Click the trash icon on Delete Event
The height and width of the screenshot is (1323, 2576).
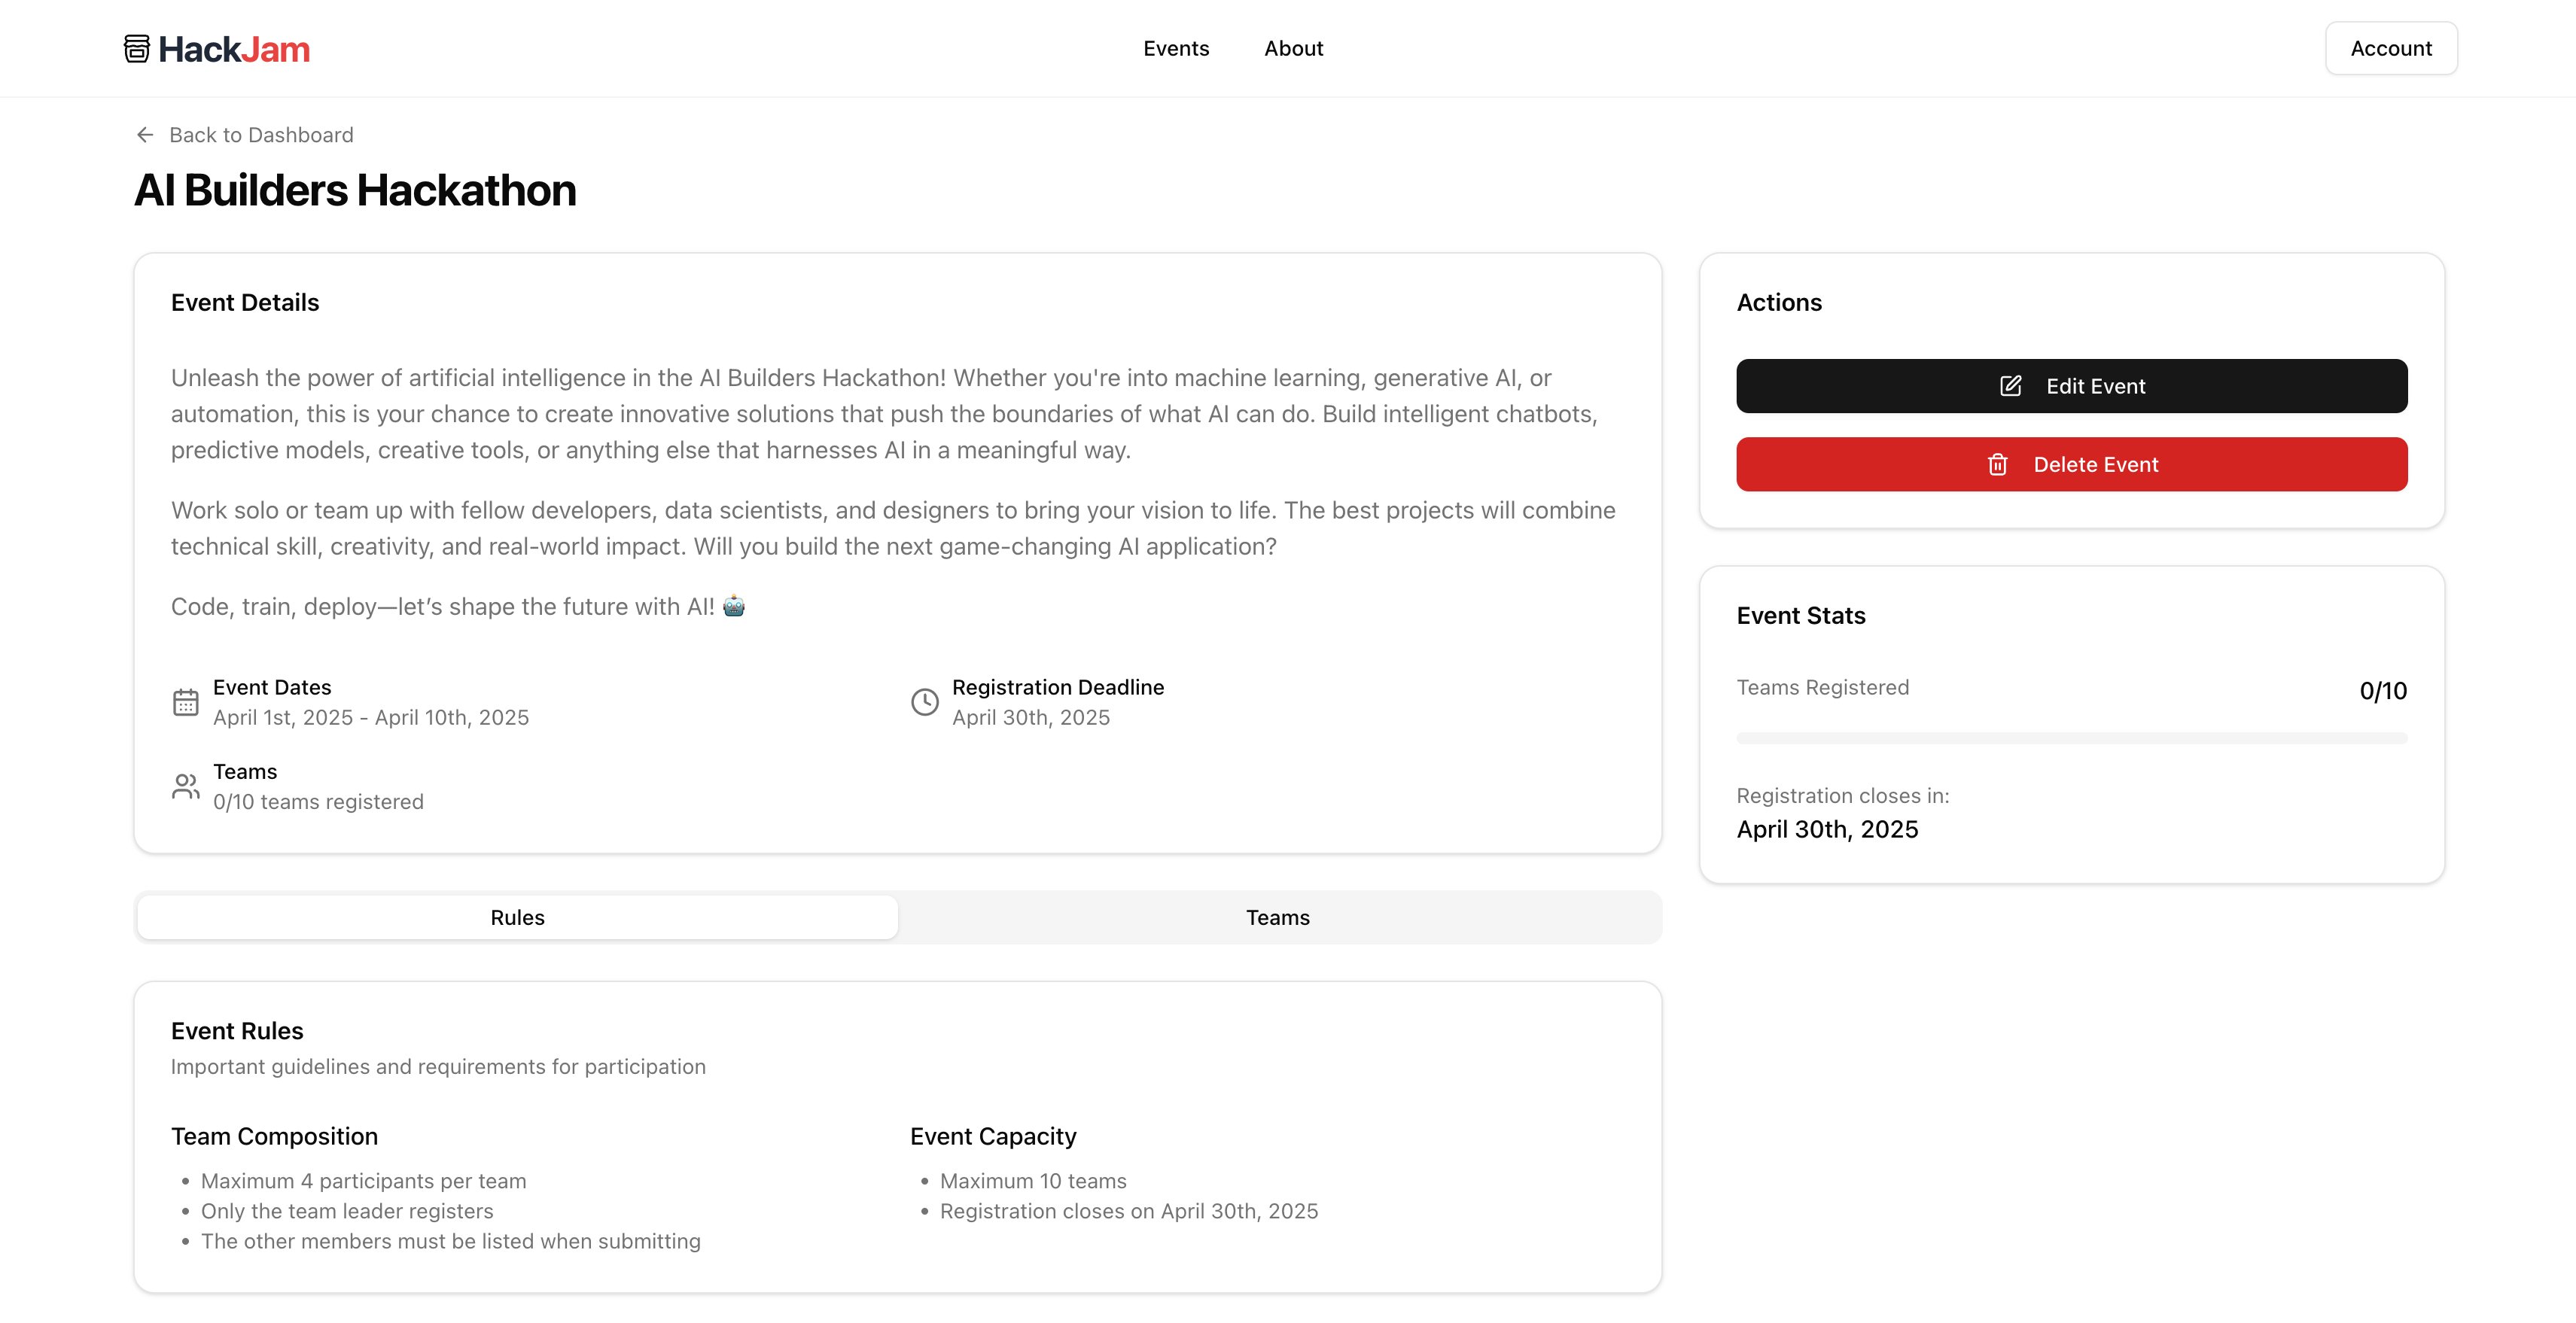[1998, 464]
